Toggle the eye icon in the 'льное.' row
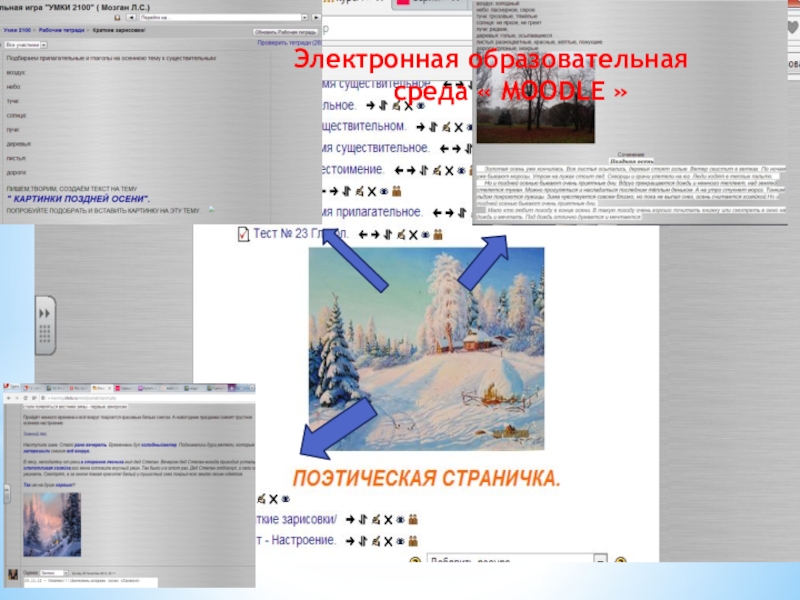Screen dimensions: 800x600 click(x=420, y=106)
